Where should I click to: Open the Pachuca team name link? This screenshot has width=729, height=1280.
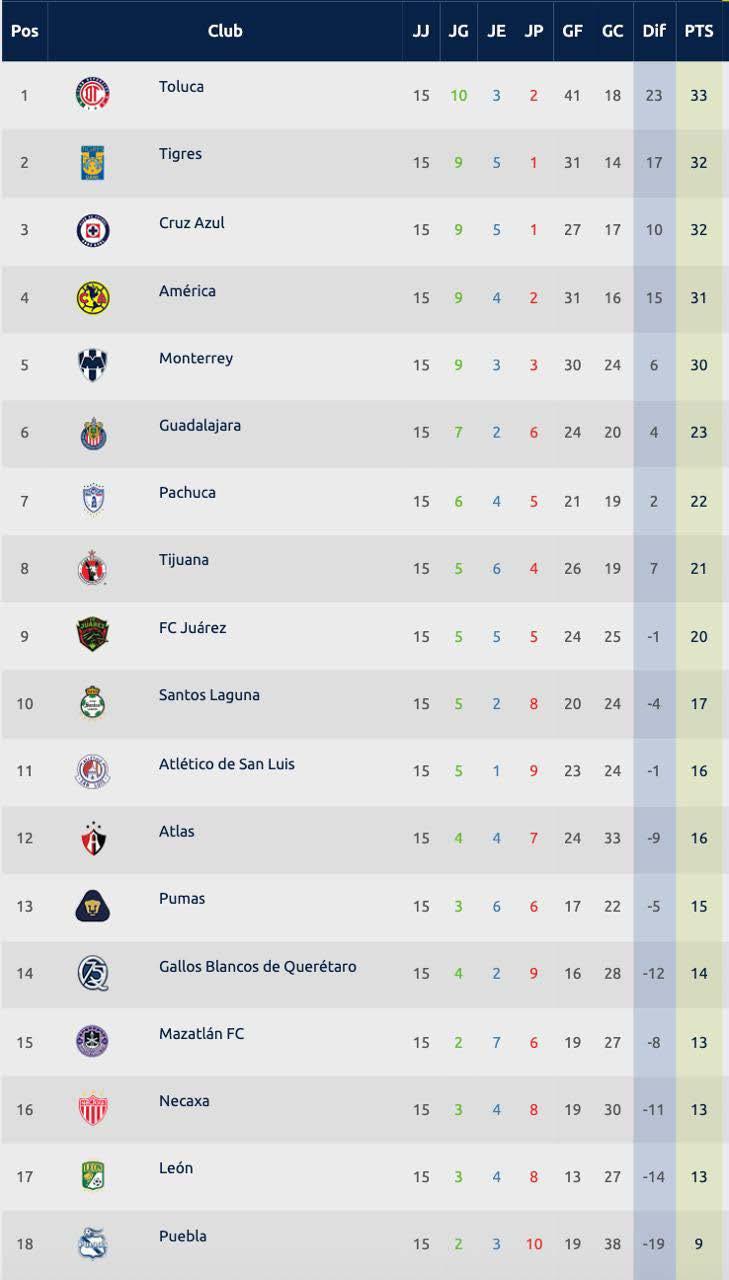tap(187, 492)
